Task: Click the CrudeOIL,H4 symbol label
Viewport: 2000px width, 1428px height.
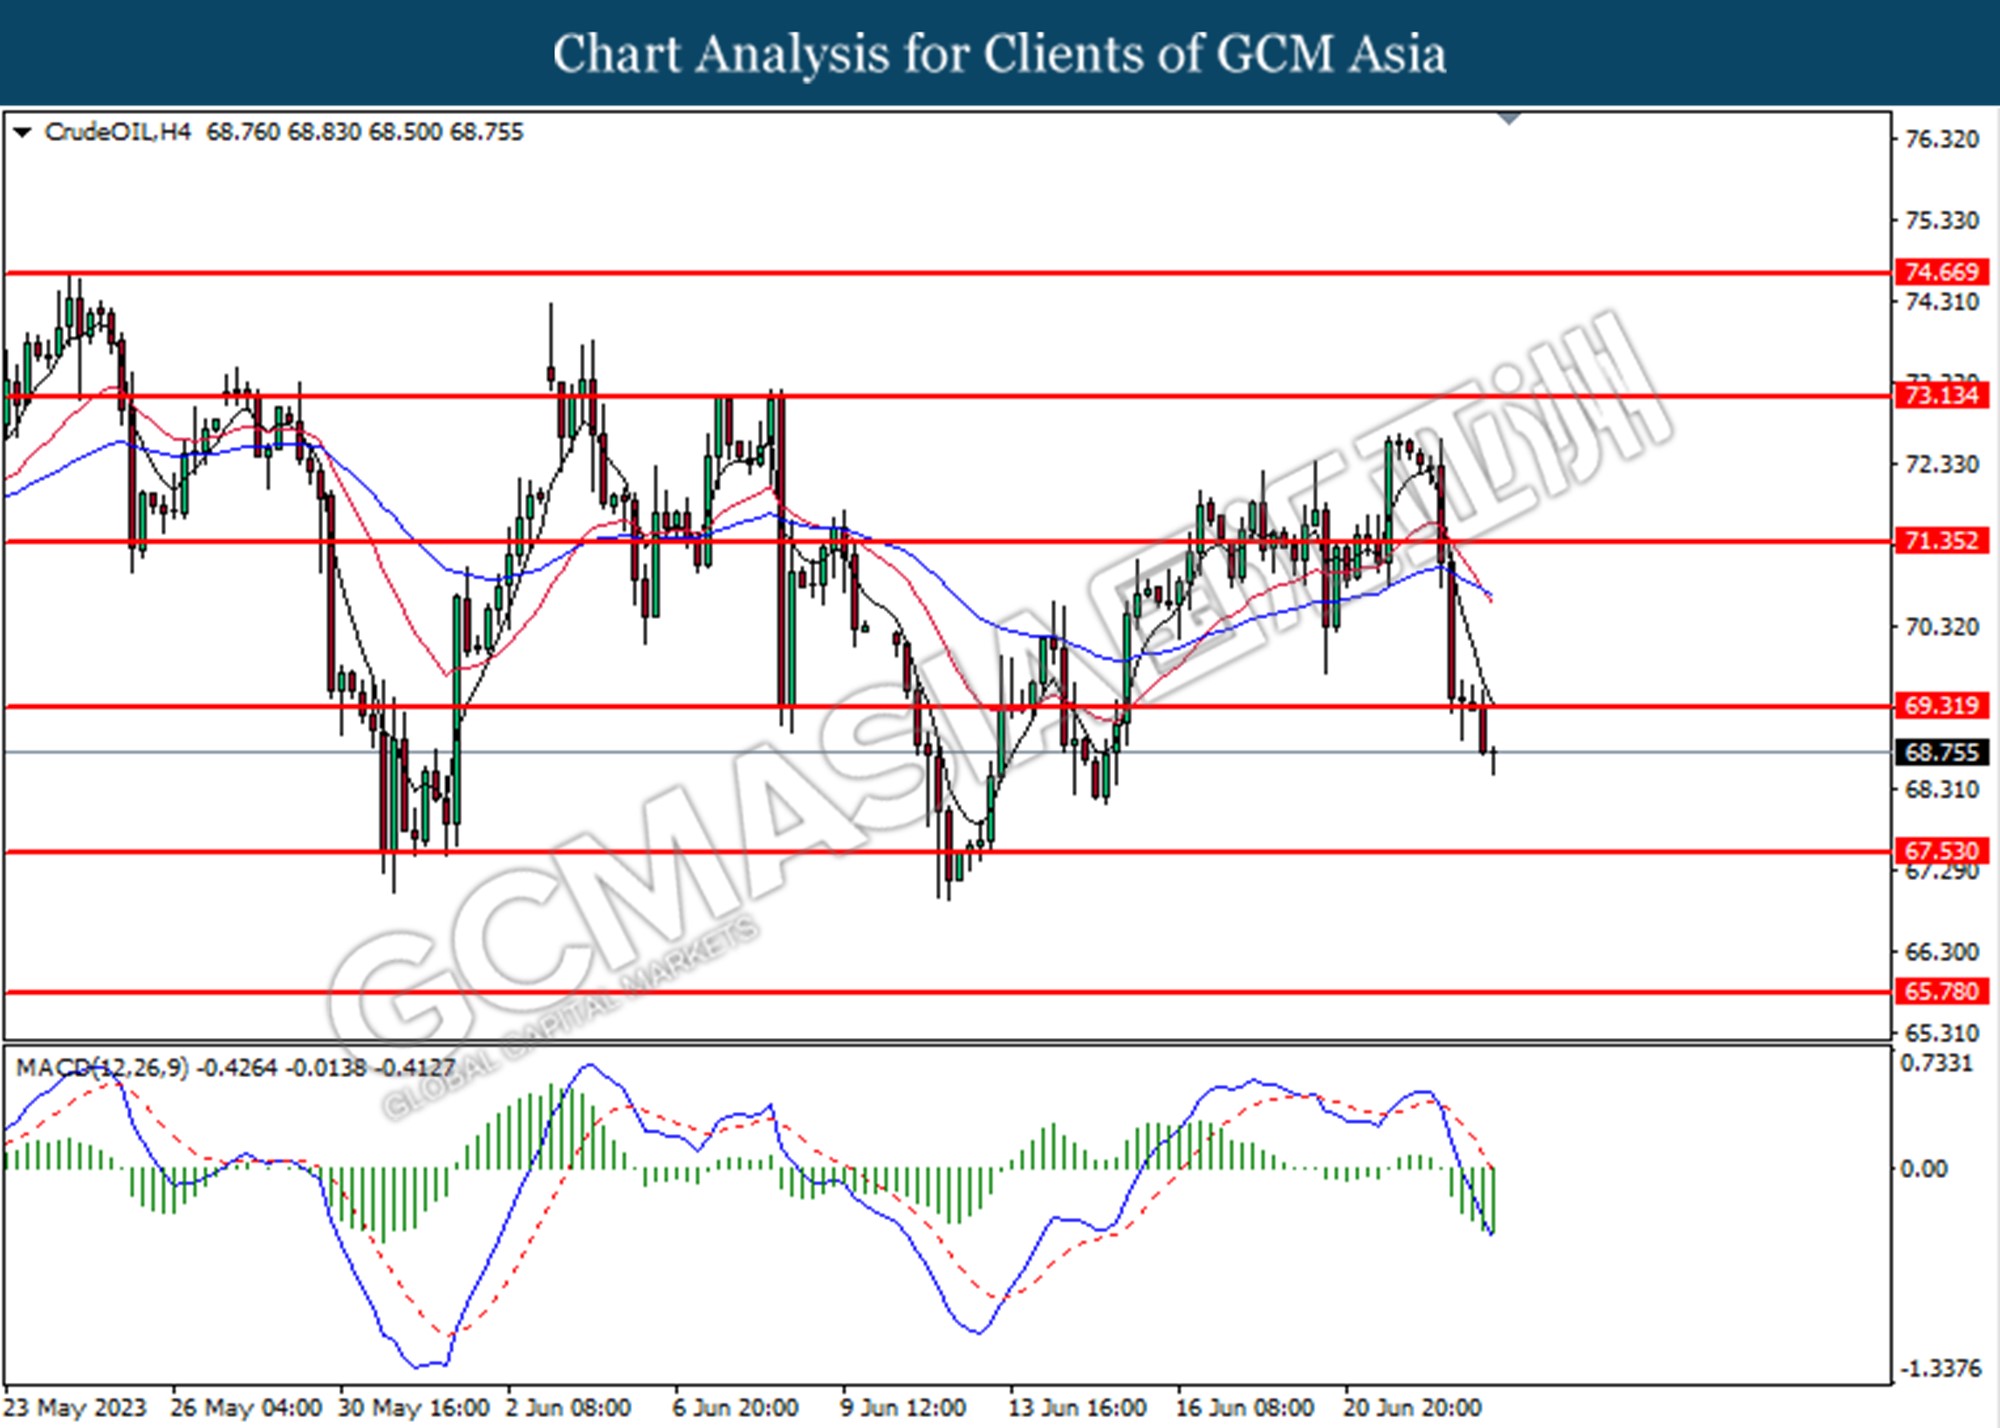Action: pyautogui.click(x=118, y=132)
